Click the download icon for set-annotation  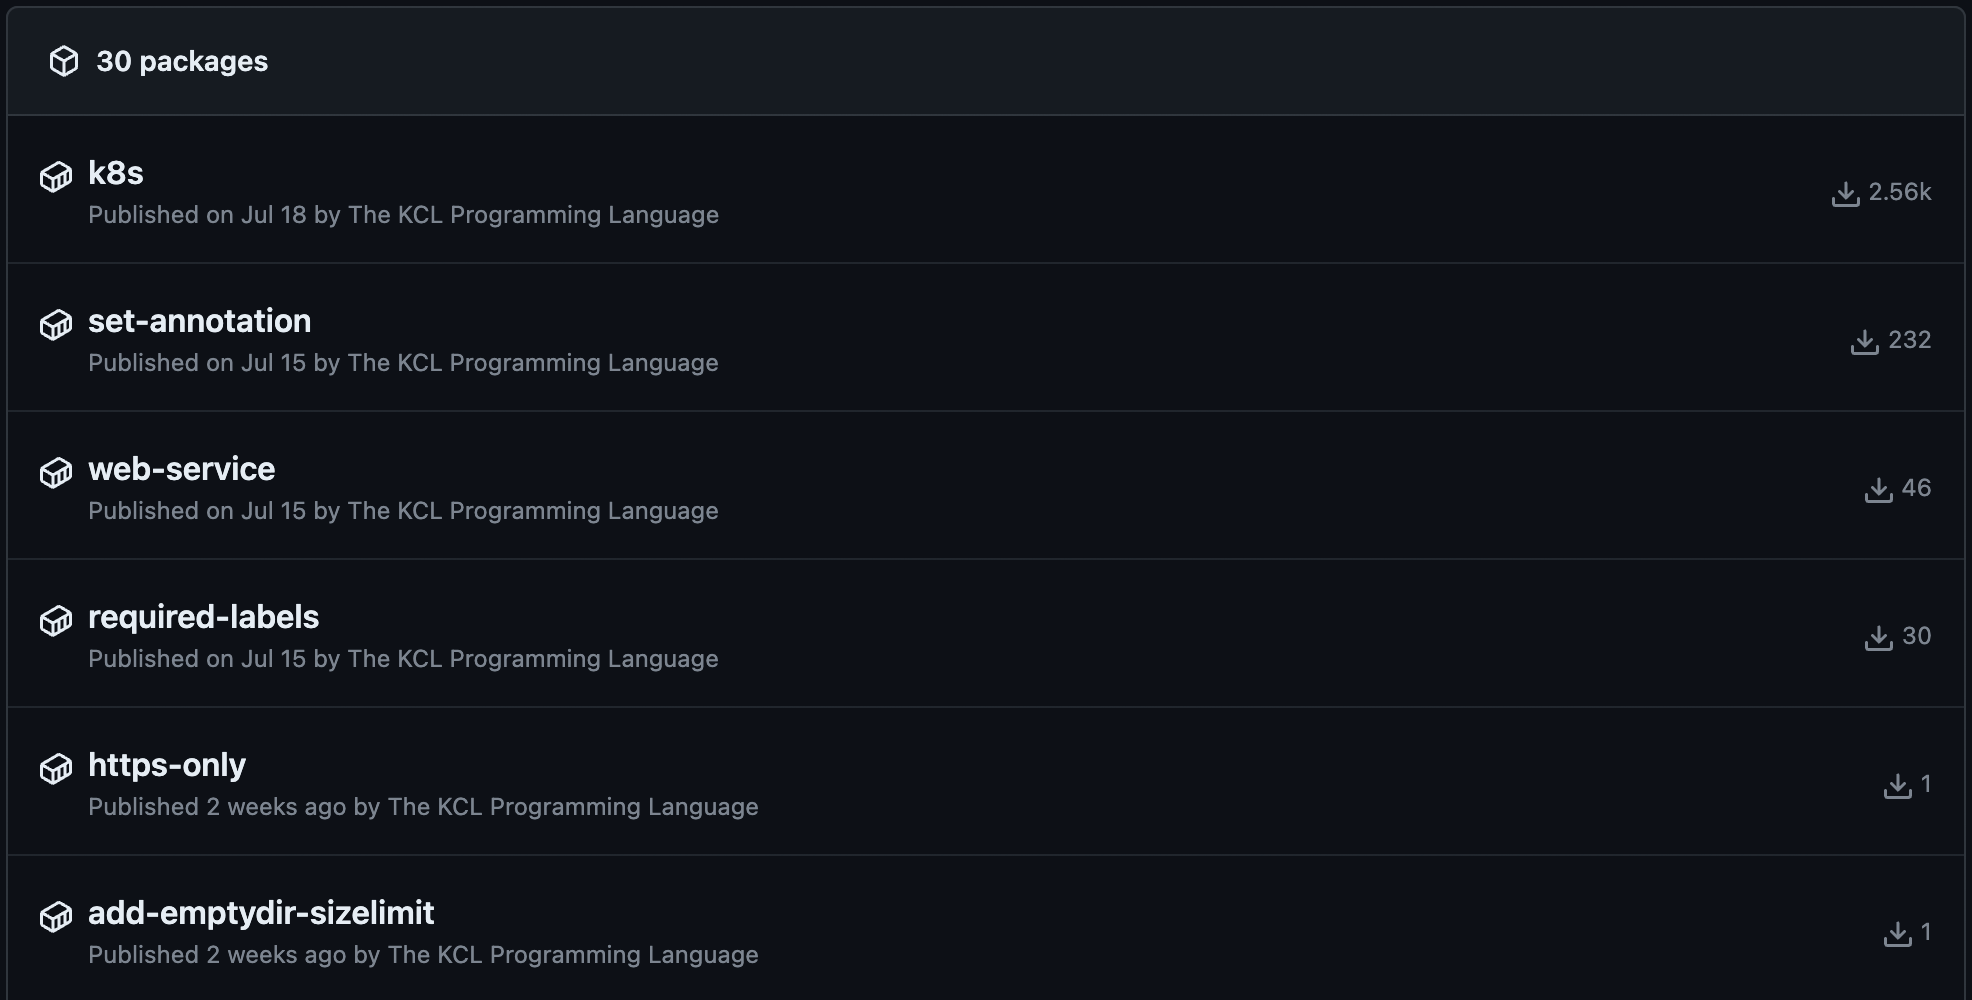tap(1864, 341)
